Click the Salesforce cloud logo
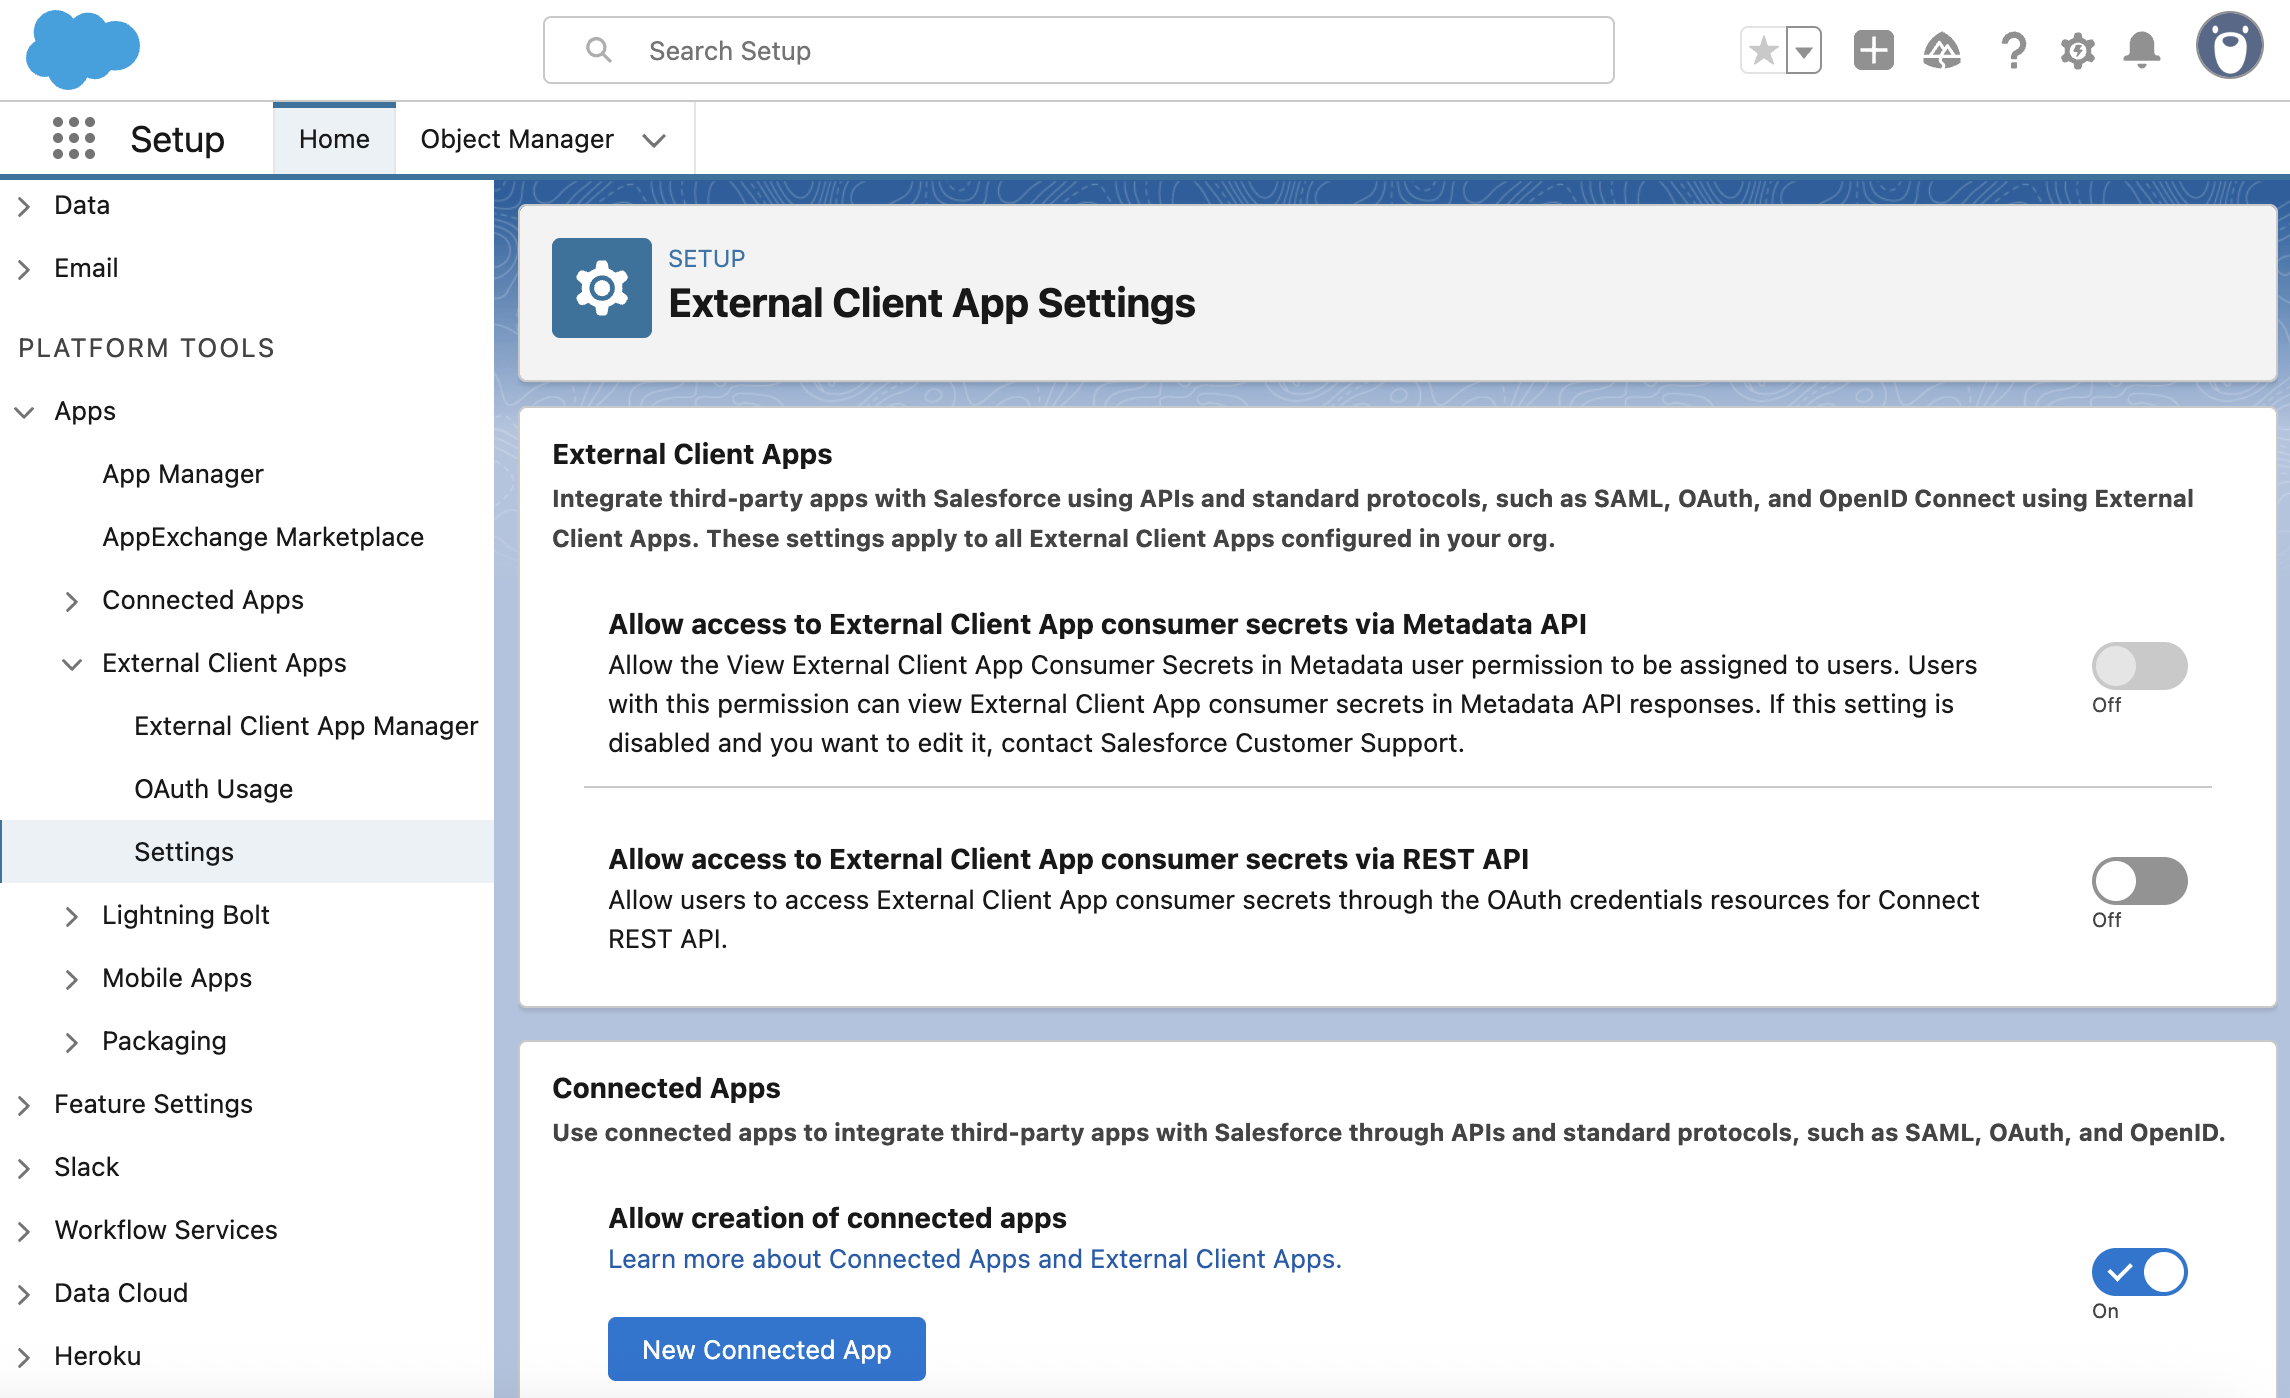The width and height of the screenshot is (2290, 1398). click(82, 48)
